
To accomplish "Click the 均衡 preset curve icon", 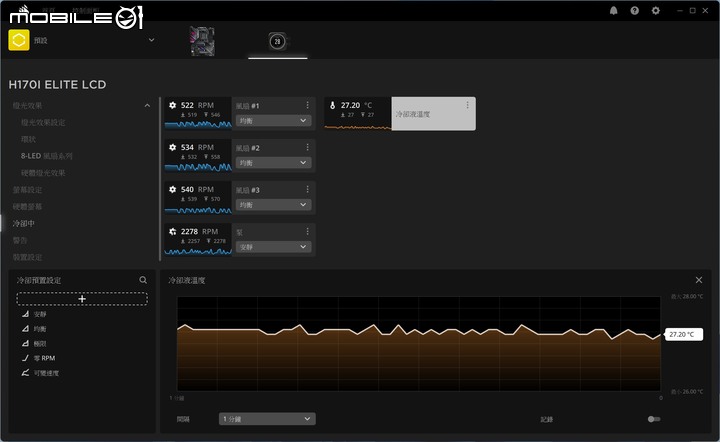I will click(x=25, y=329).
